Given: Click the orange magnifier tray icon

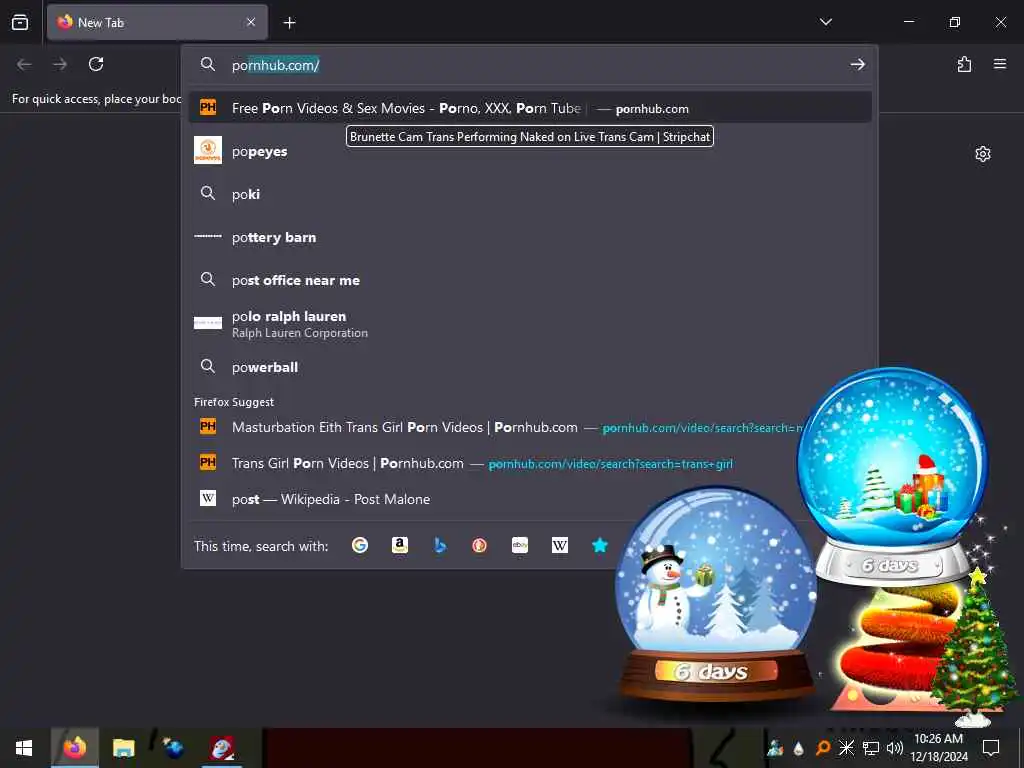Looking at the screenshot, I should click(x=823, y=748).
